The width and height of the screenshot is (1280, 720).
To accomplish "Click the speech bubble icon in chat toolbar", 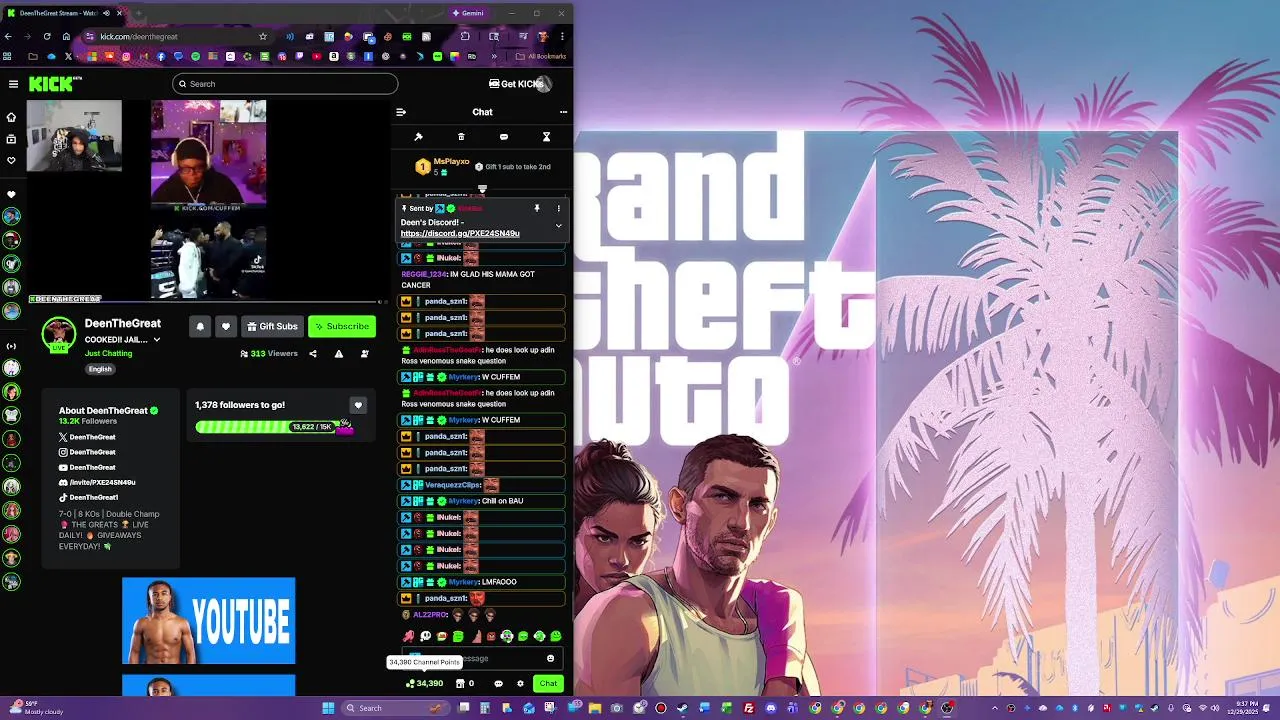I will 504,137.
